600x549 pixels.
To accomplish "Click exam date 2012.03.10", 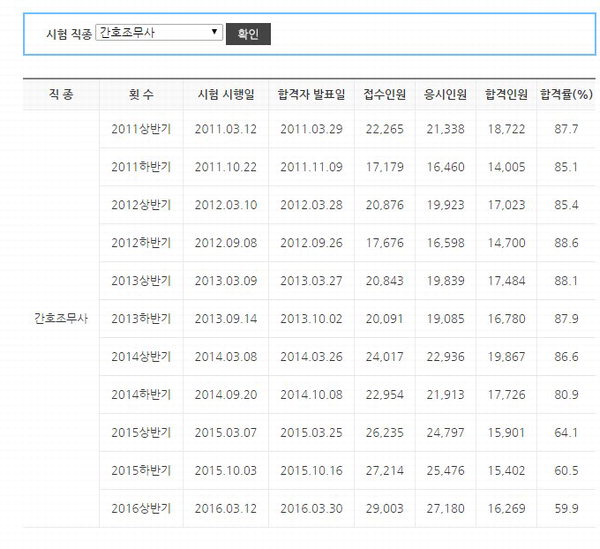I will click(226, 205).
